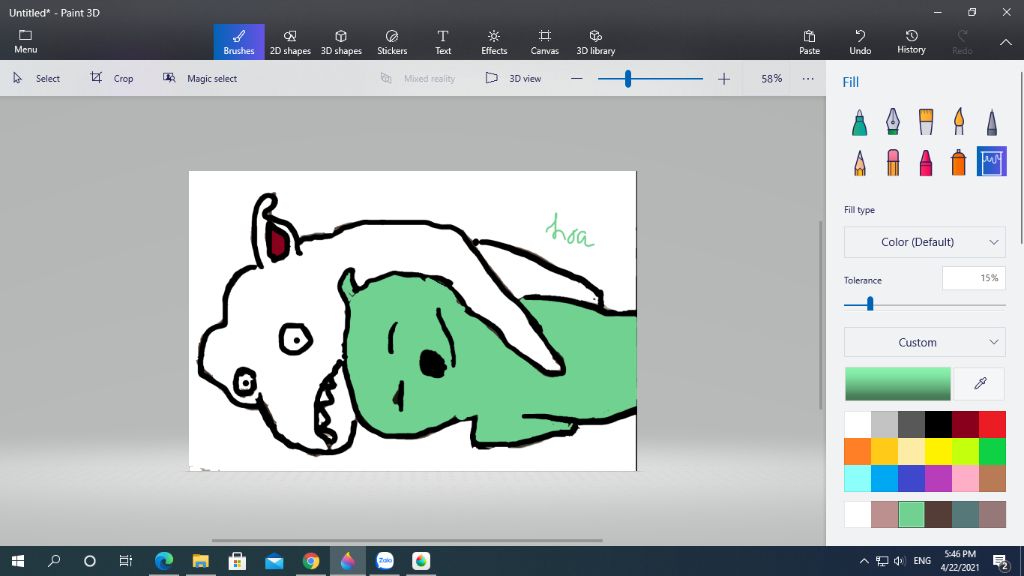Open Microsoft Store from taskbar

tap(237, 561)
